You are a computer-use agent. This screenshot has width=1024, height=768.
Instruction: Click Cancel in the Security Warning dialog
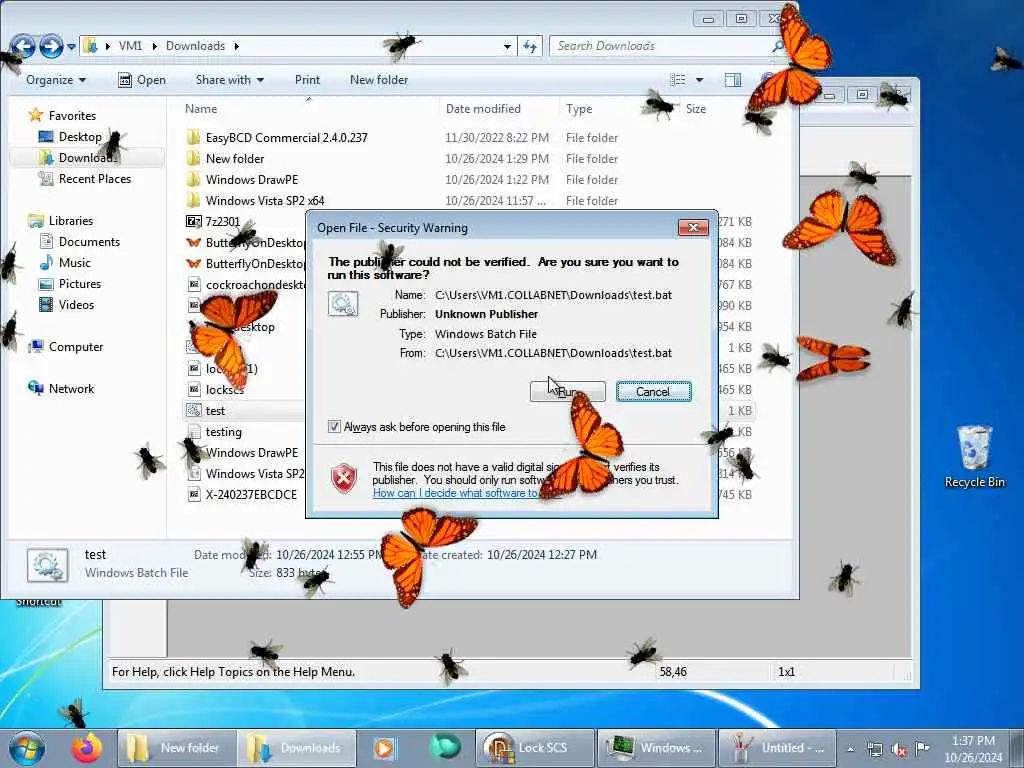coord(653,392)
